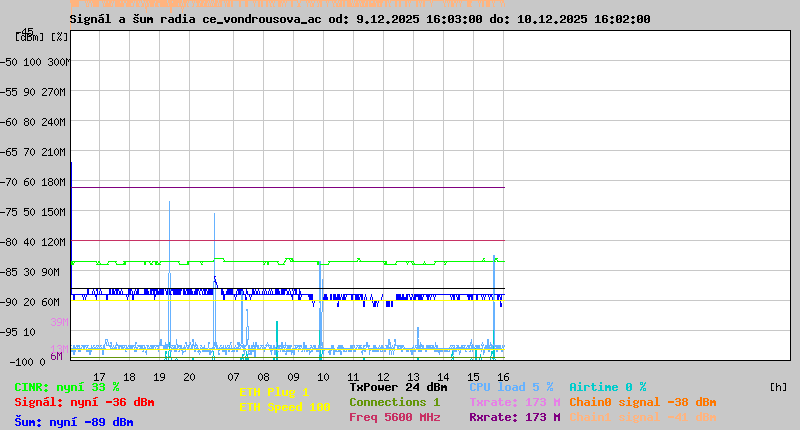Click the pink '39M' rate marker
The height and width of the screenshot is (430, 800).
[x=59, y=322]
